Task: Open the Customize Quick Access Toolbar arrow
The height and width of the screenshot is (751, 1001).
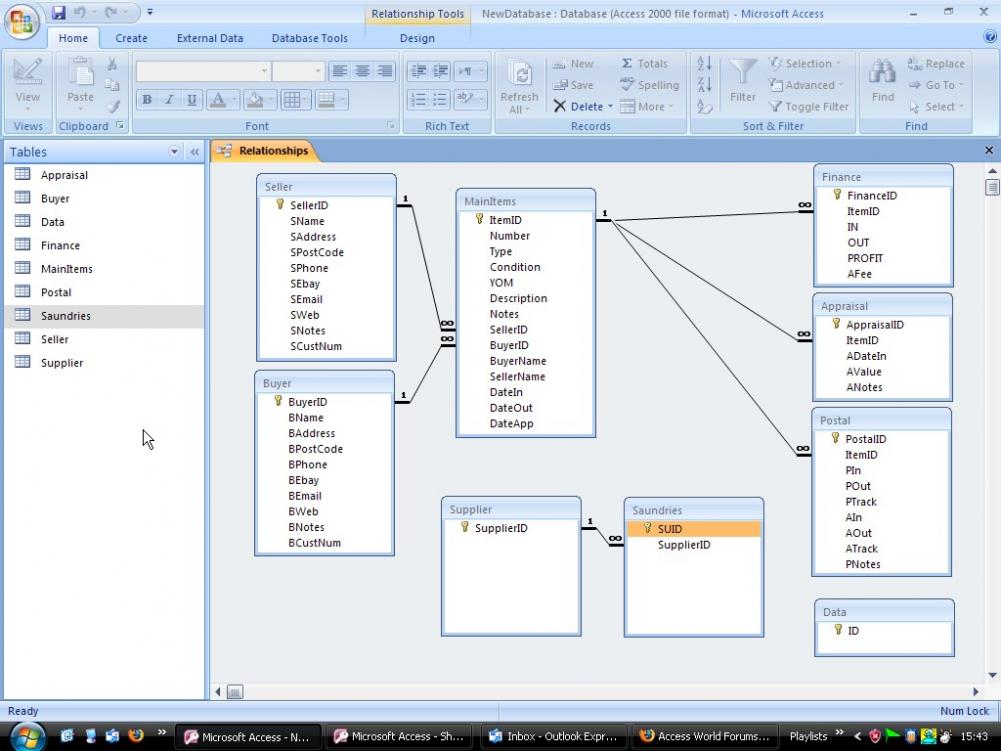Action: [x=150, y=12]
